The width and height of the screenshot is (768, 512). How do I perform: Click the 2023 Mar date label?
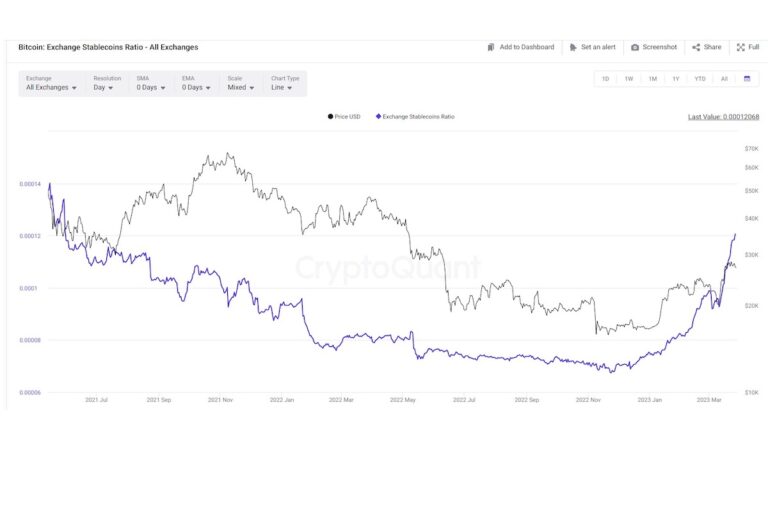(709, 400)
